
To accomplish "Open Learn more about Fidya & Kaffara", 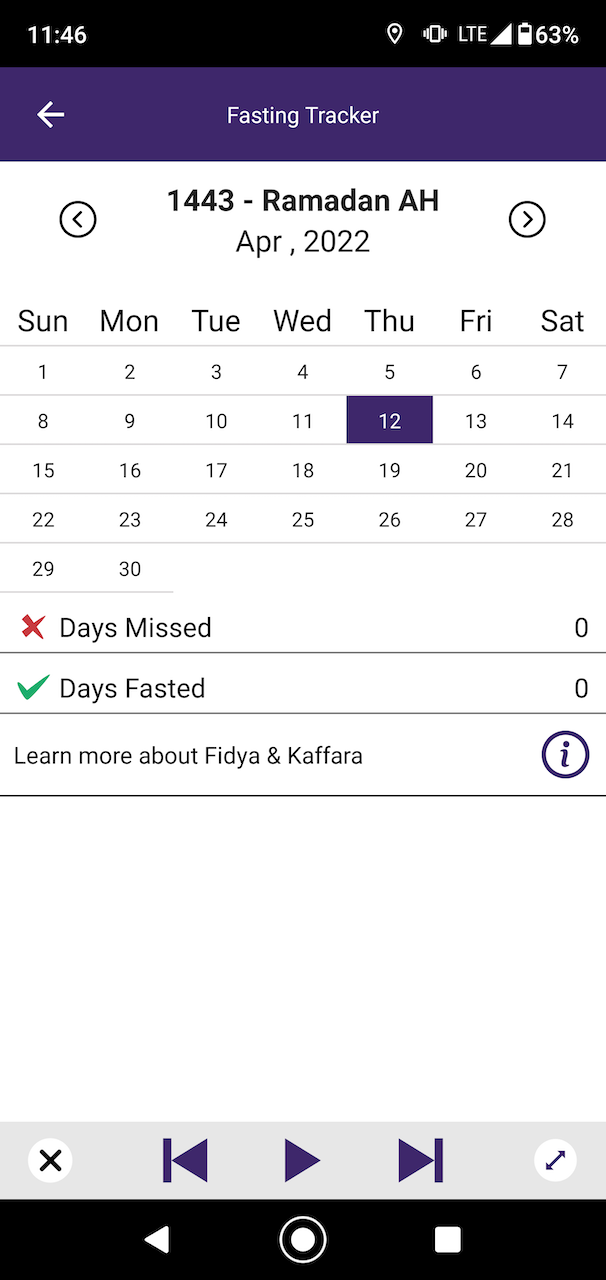I will 189,756.
